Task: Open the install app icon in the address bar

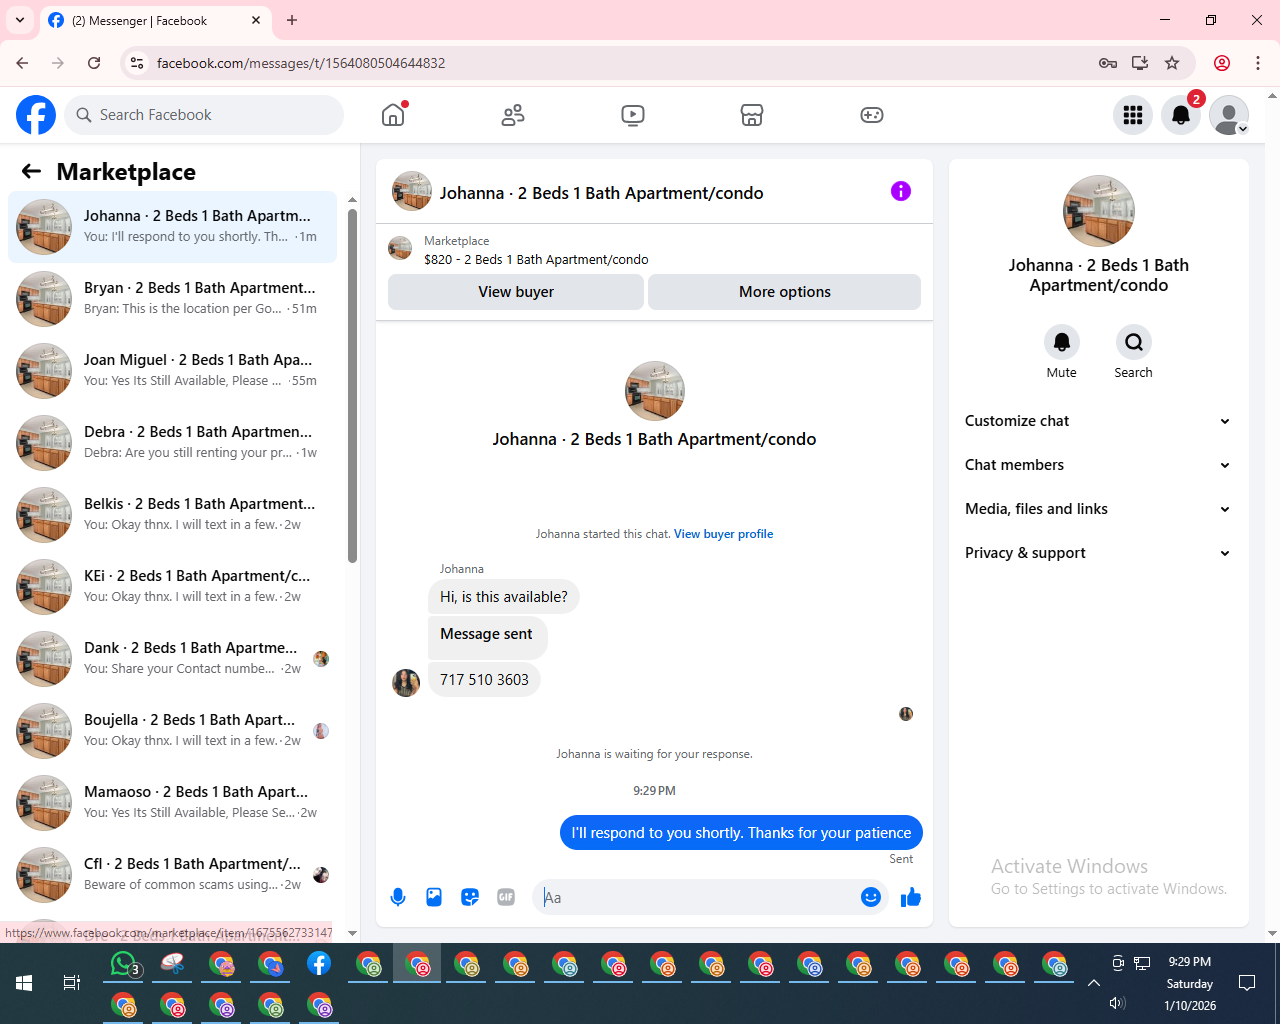Action: click(x=1140, y=63)
